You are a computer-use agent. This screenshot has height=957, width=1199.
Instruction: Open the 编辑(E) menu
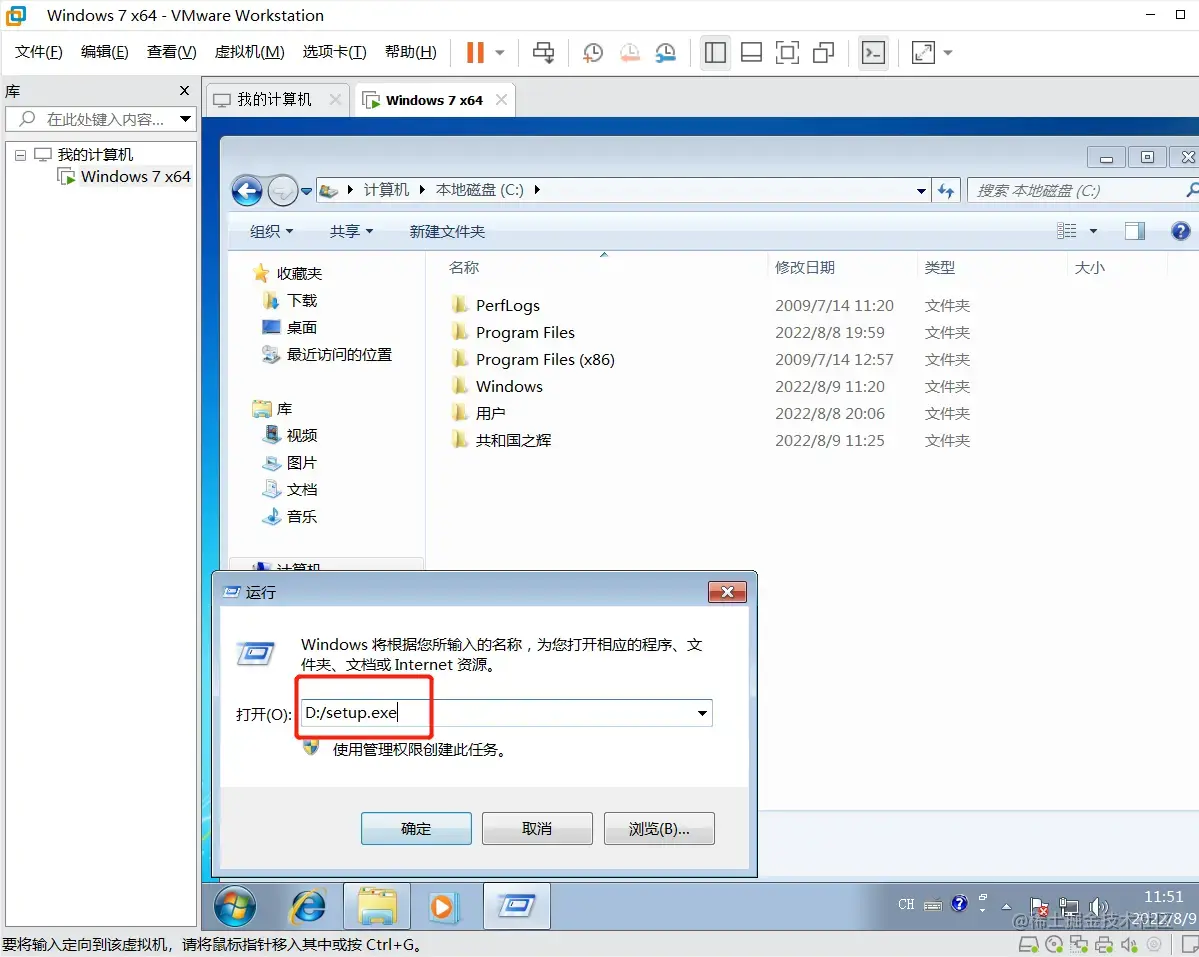click(x=104, y=52)
